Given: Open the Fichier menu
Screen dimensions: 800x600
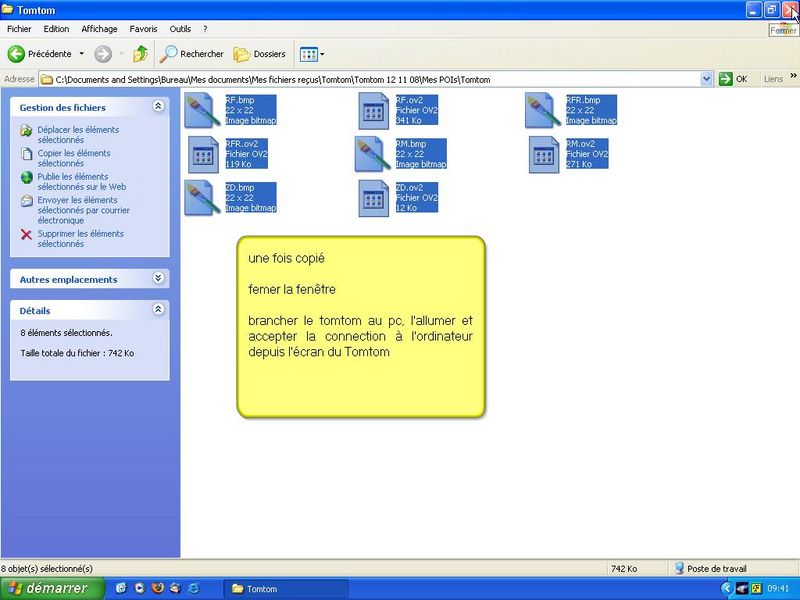Looking at the screenshot, I should [x=19, y=29].
